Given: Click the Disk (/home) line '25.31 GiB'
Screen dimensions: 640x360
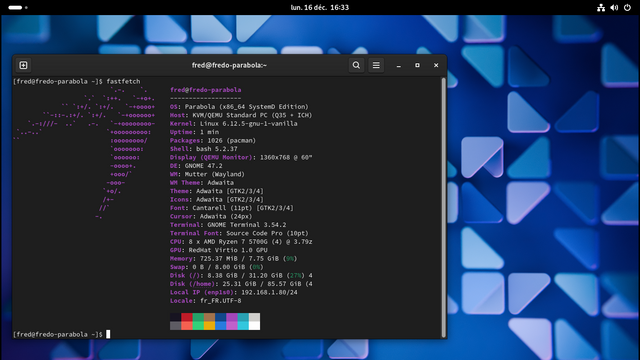Looking at the screenshot, I should 239,284.
